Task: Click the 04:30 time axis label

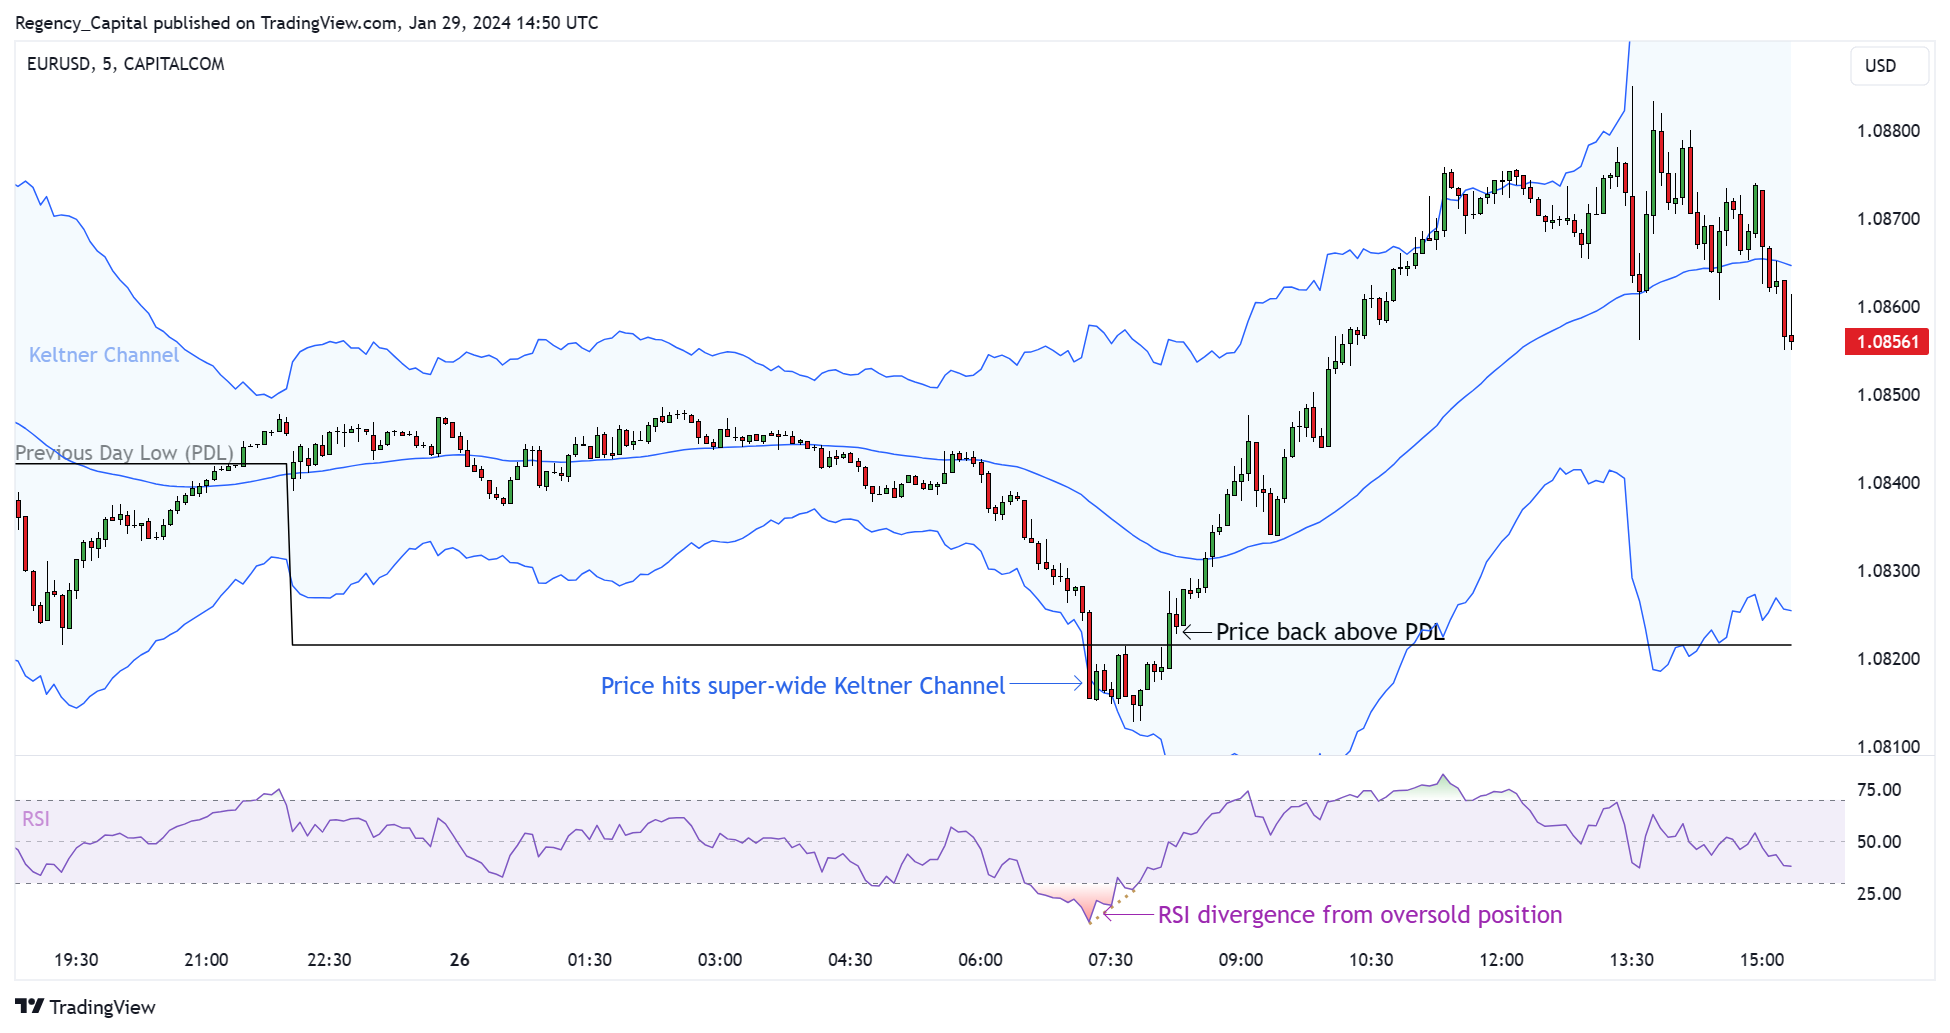Action: point(850,960)
